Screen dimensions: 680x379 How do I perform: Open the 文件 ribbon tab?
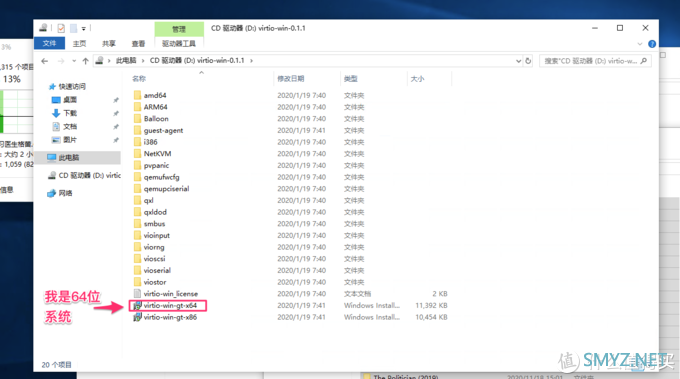pos(49,43)
